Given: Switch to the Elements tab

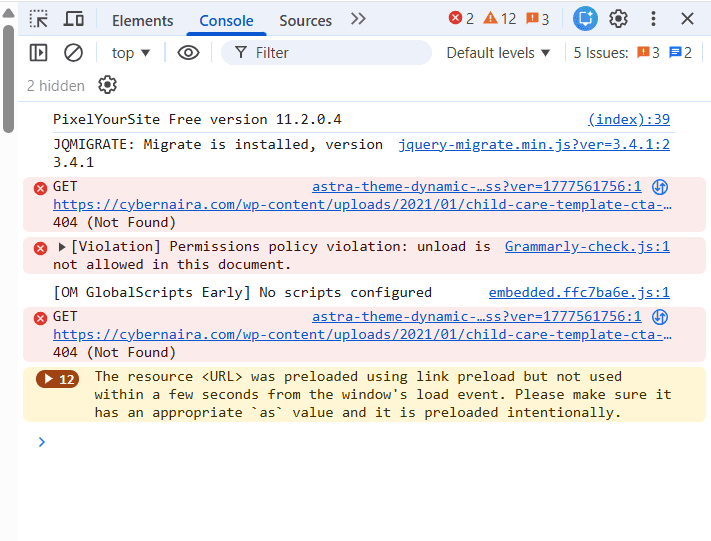Looking at the screenshot, I should 142,20.
